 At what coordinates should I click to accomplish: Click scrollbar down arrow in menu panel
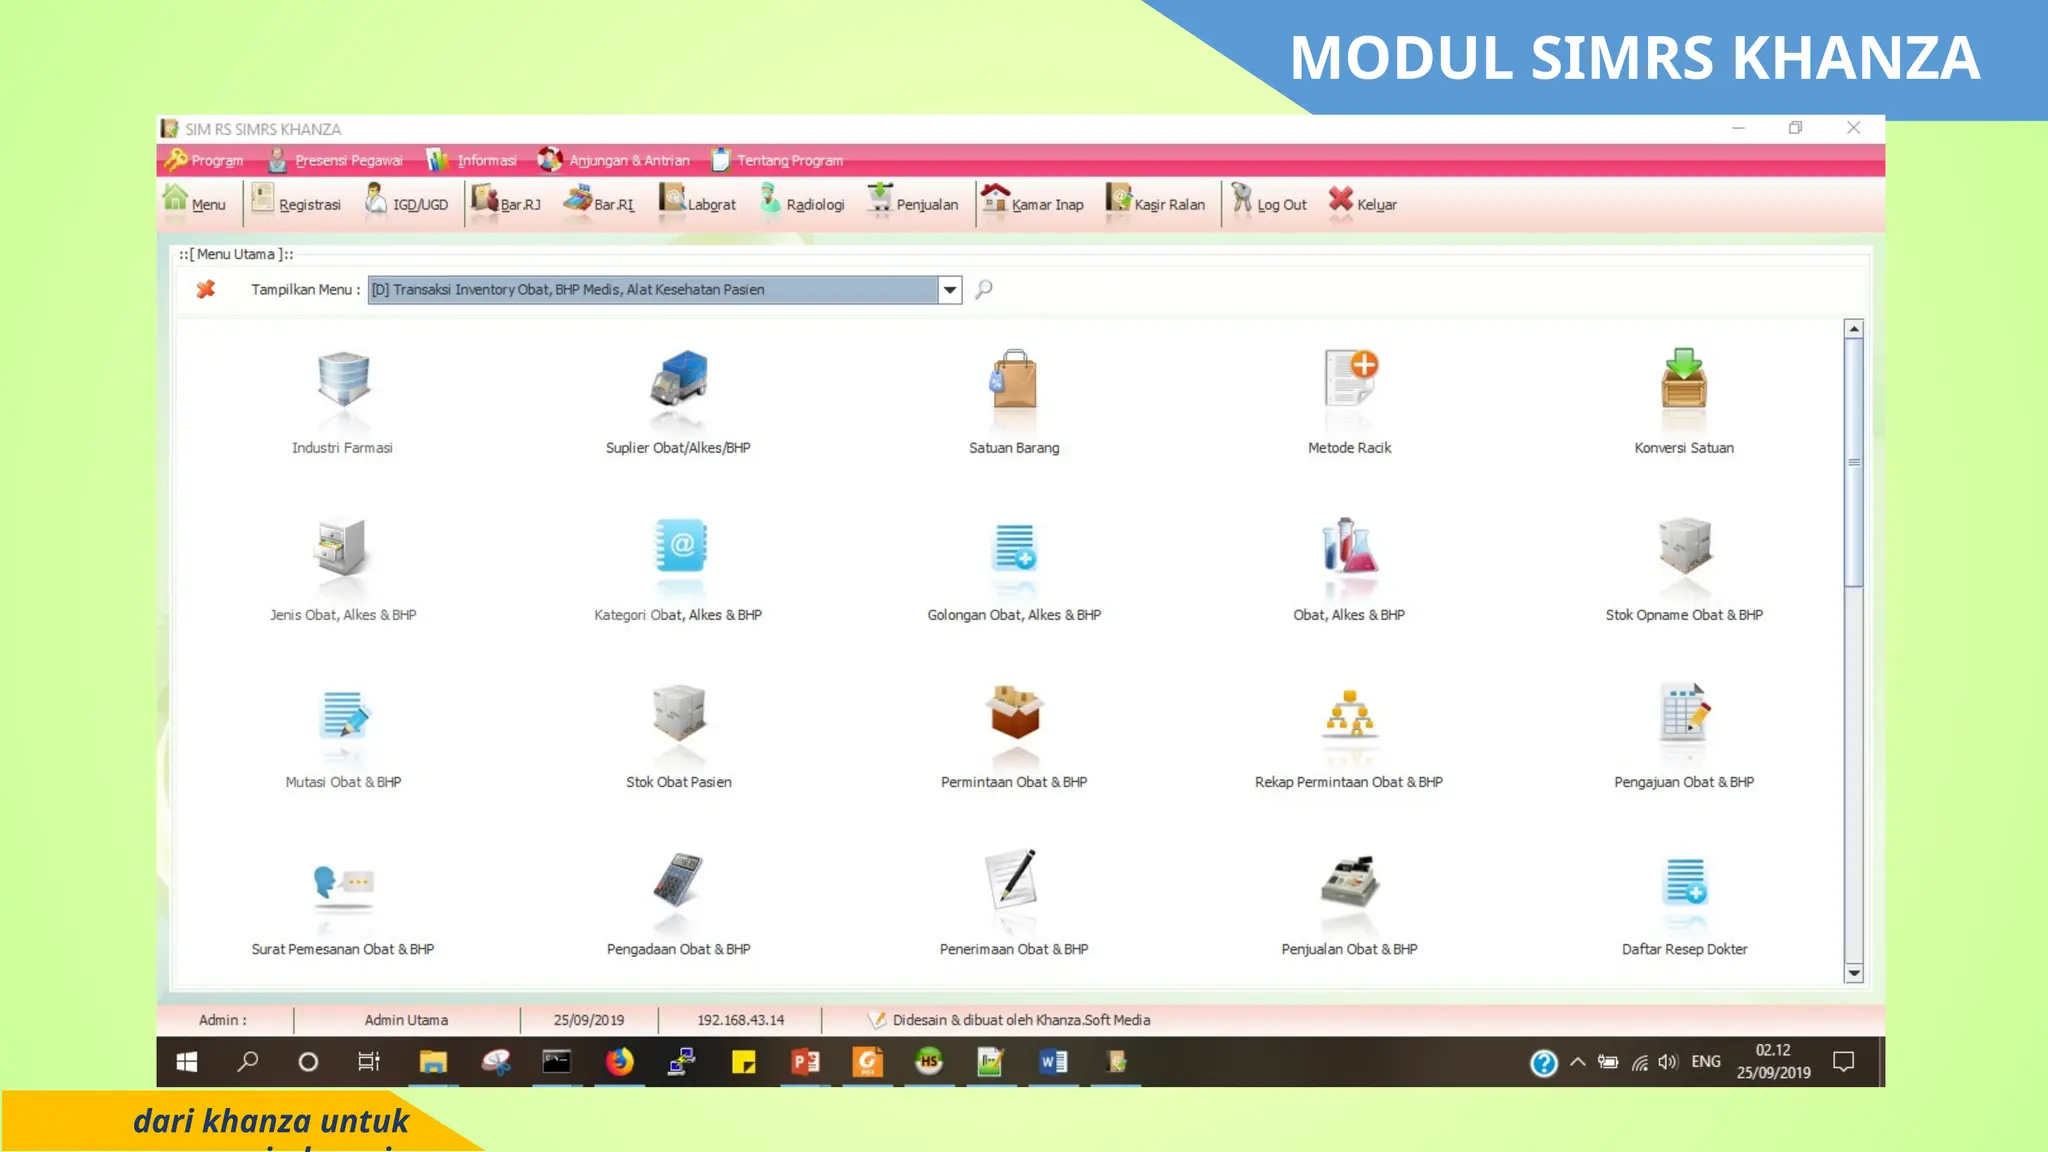coord(1854,973)
